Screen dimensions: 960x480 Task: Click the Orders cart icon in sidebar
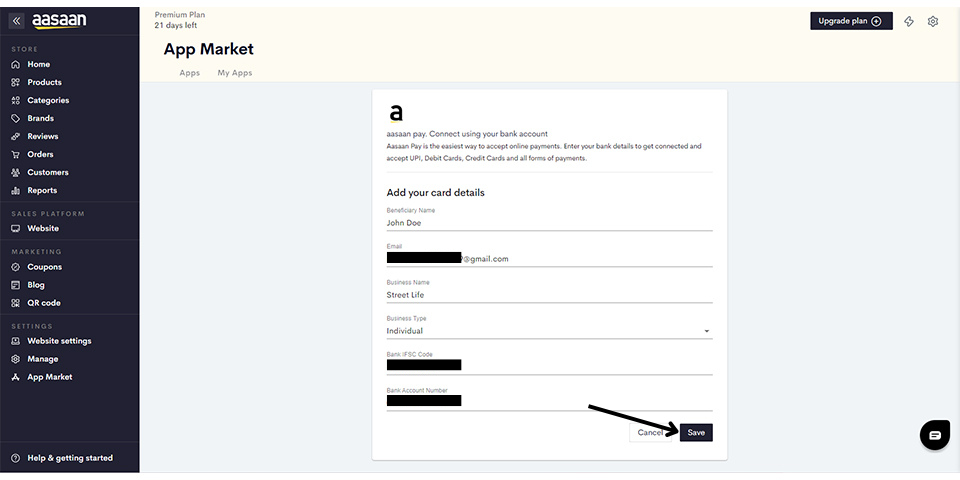(x=16, y=154)
